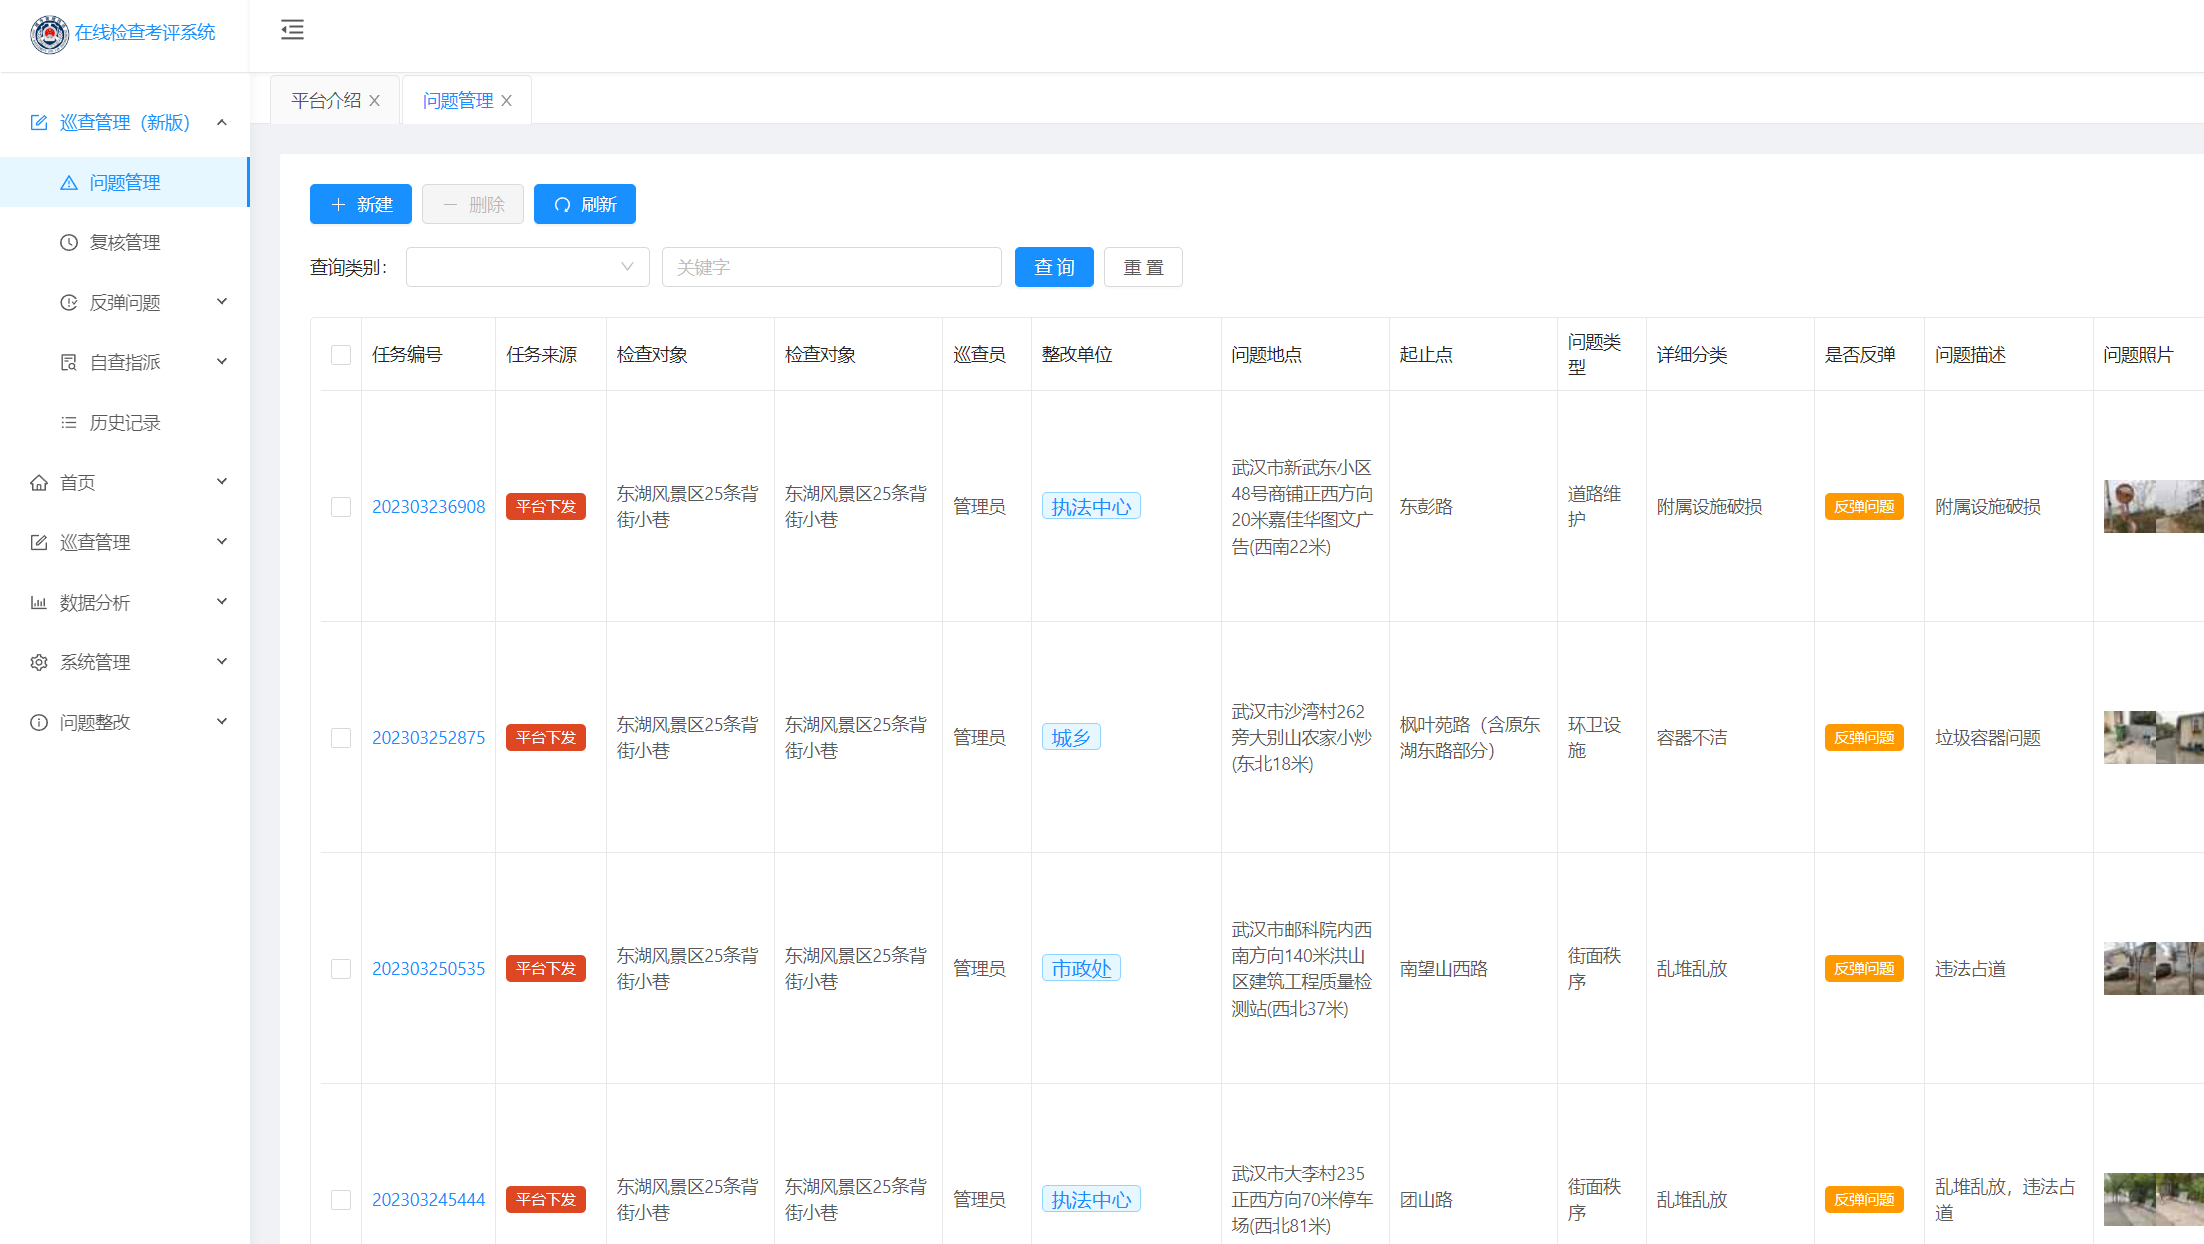Click the gear icon beside 系统管理
The image size is (2204, 1244).
coord(39,662)
